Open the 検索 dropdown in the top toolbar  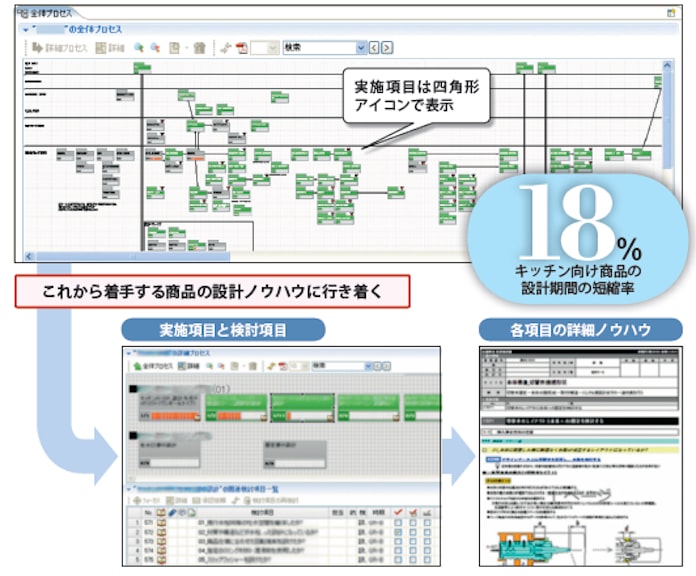click(362, 47)
